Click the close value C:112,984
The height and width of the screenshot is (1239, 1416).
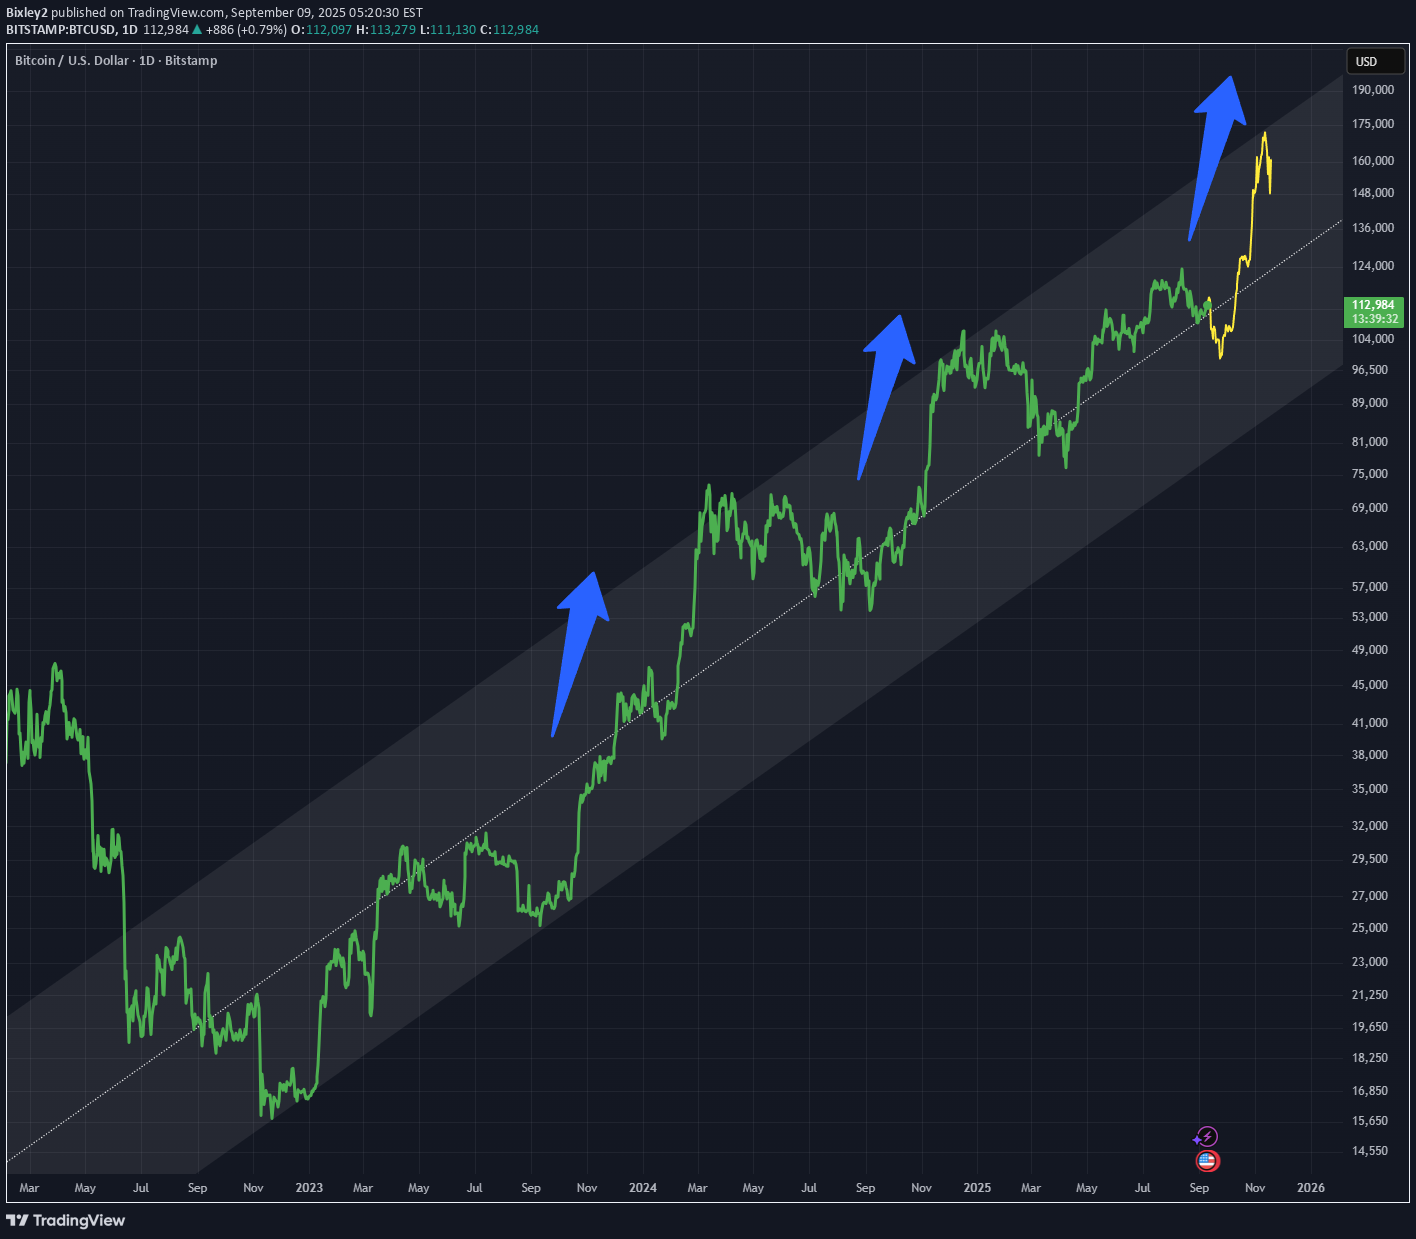tap(510, 30)
